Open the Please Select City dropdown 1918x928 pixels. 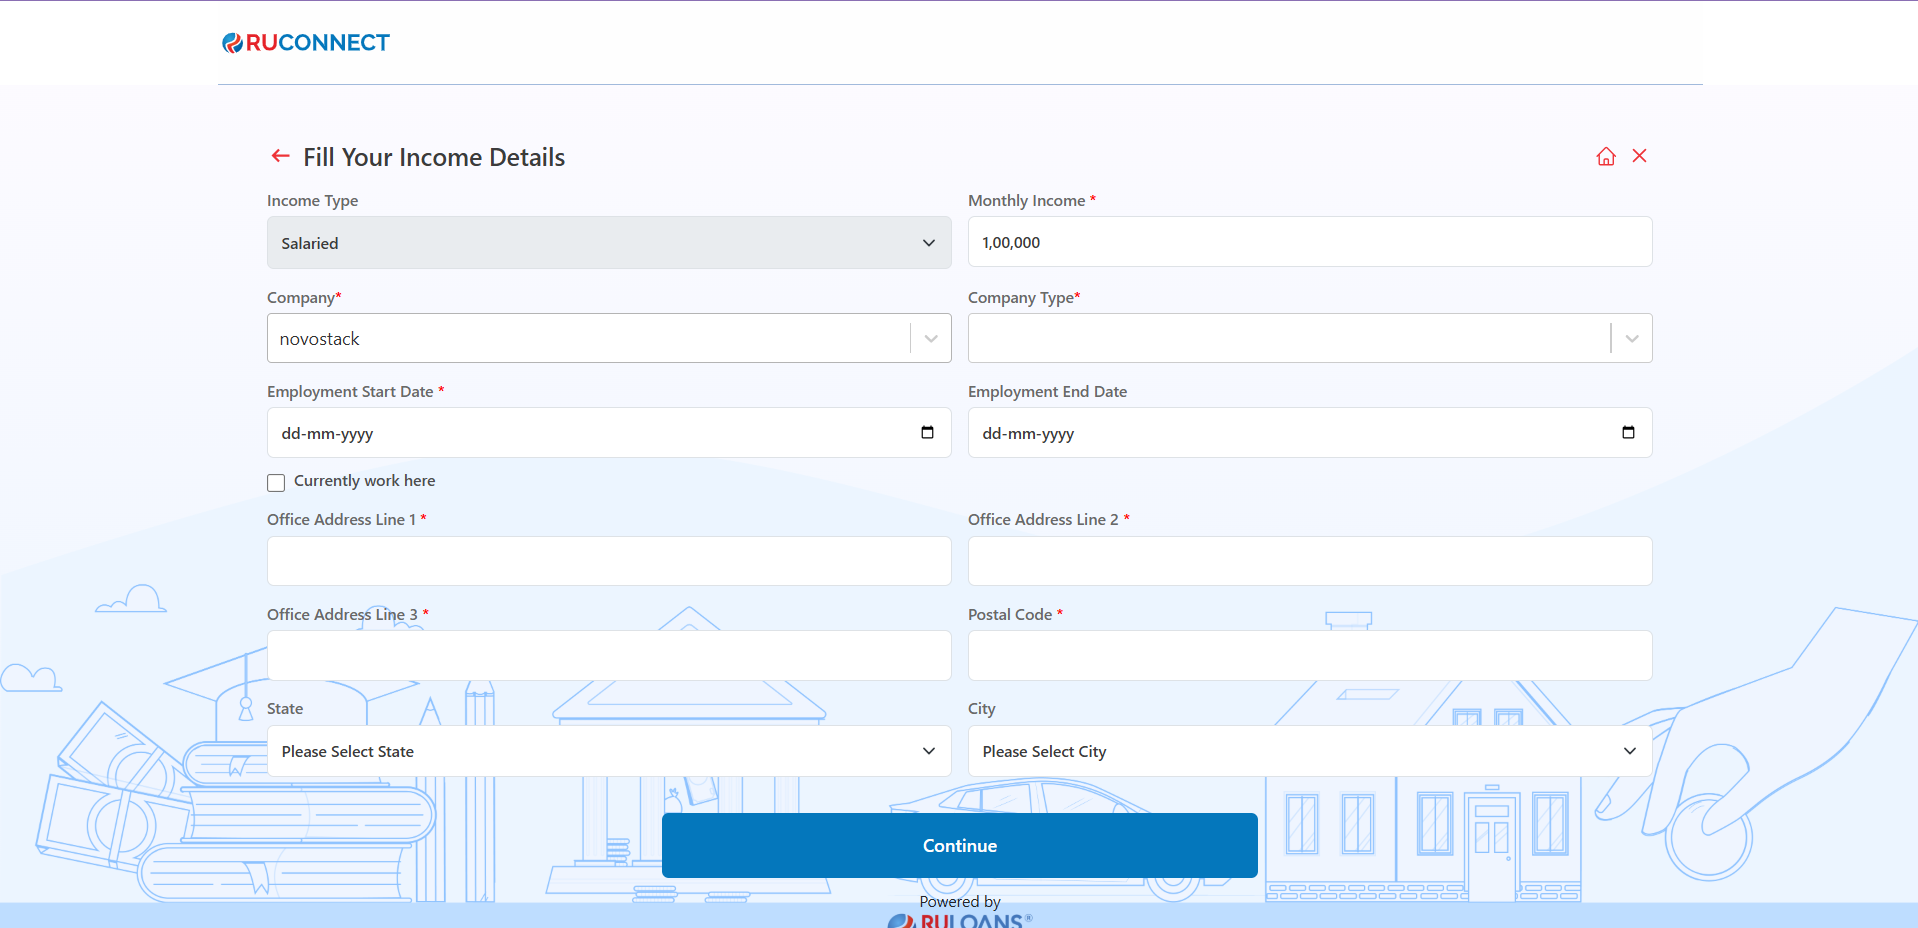[1309, 751]
